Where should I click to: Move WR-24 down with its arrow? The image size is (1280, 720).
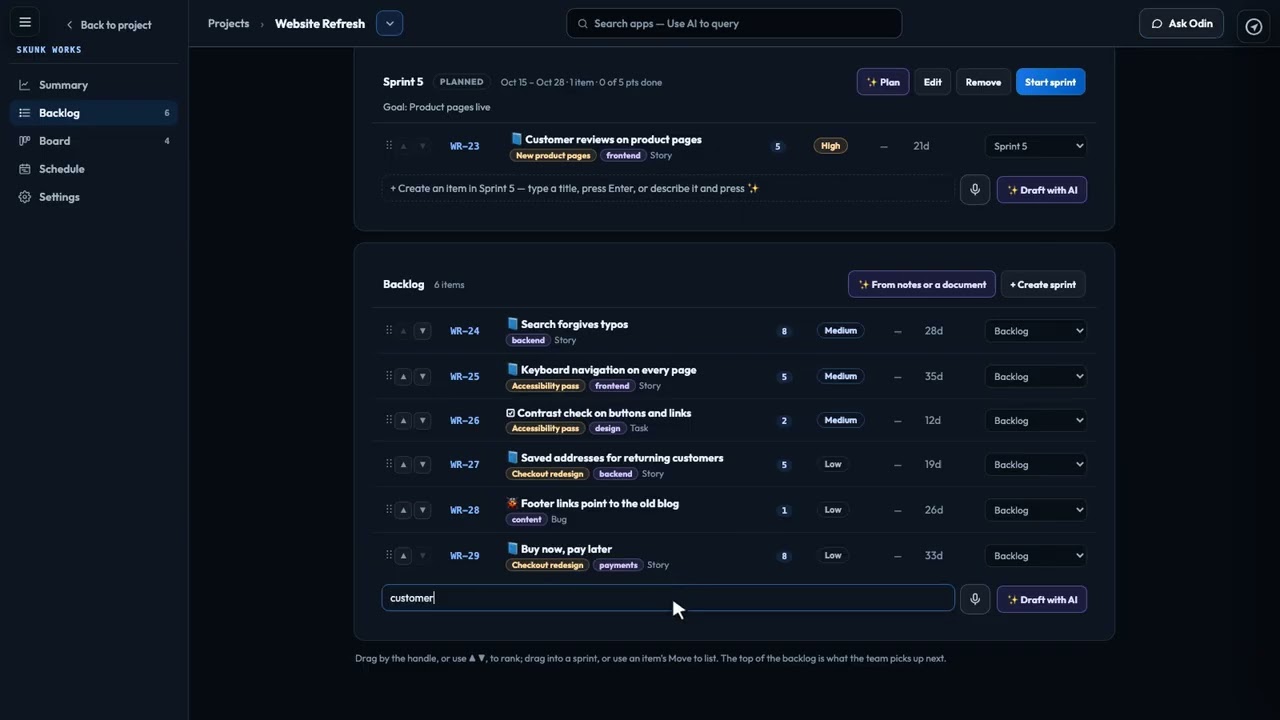(422, 331)
